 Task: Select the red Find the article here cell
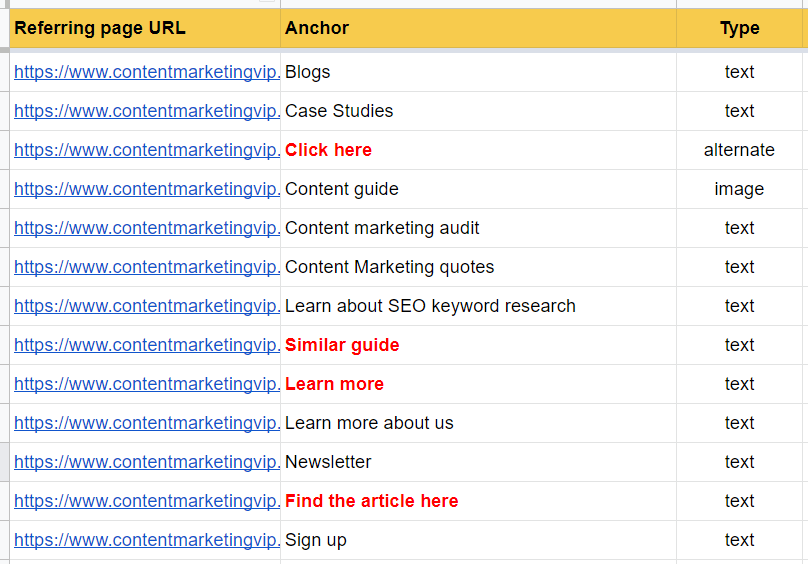coord(478,501)
